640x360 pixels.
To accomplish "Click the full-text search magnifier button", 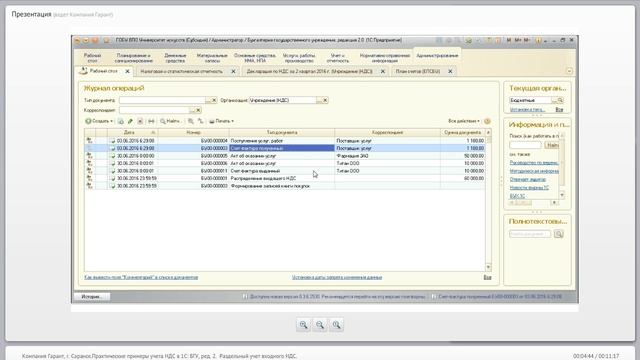I will coord(559,234).
